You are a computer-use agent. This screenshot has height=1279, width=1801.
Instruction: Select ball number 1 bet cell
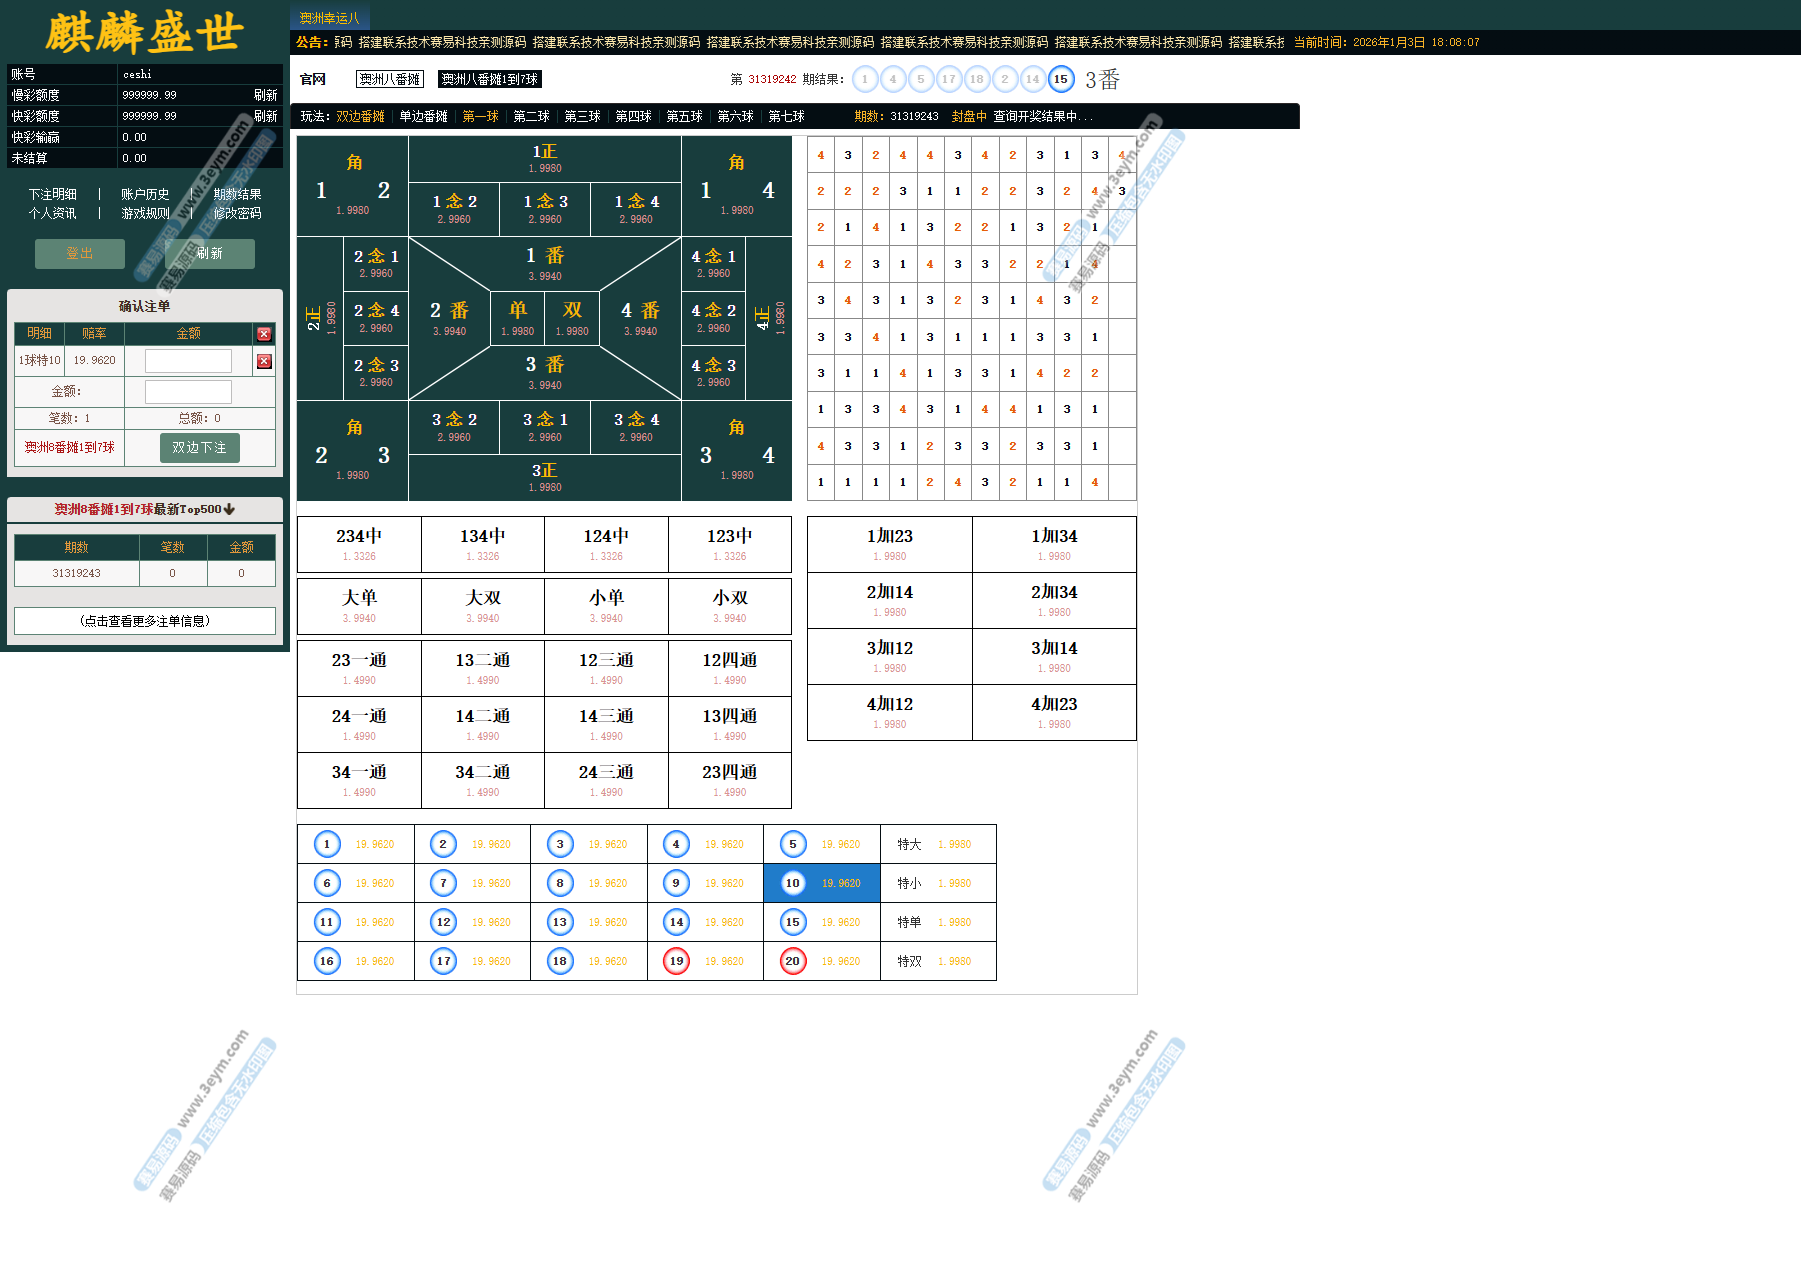point(327,844)
